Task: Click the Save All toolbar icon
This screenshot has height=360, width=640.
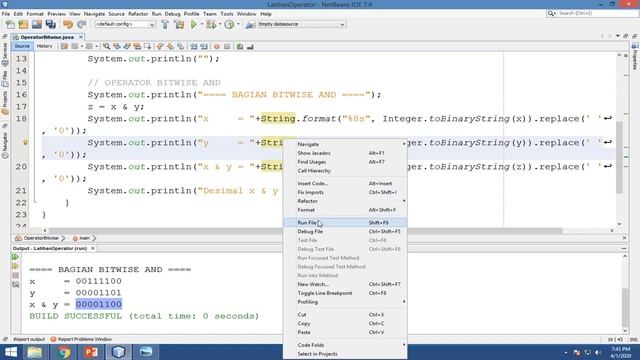Action: (x=51, y=24)
